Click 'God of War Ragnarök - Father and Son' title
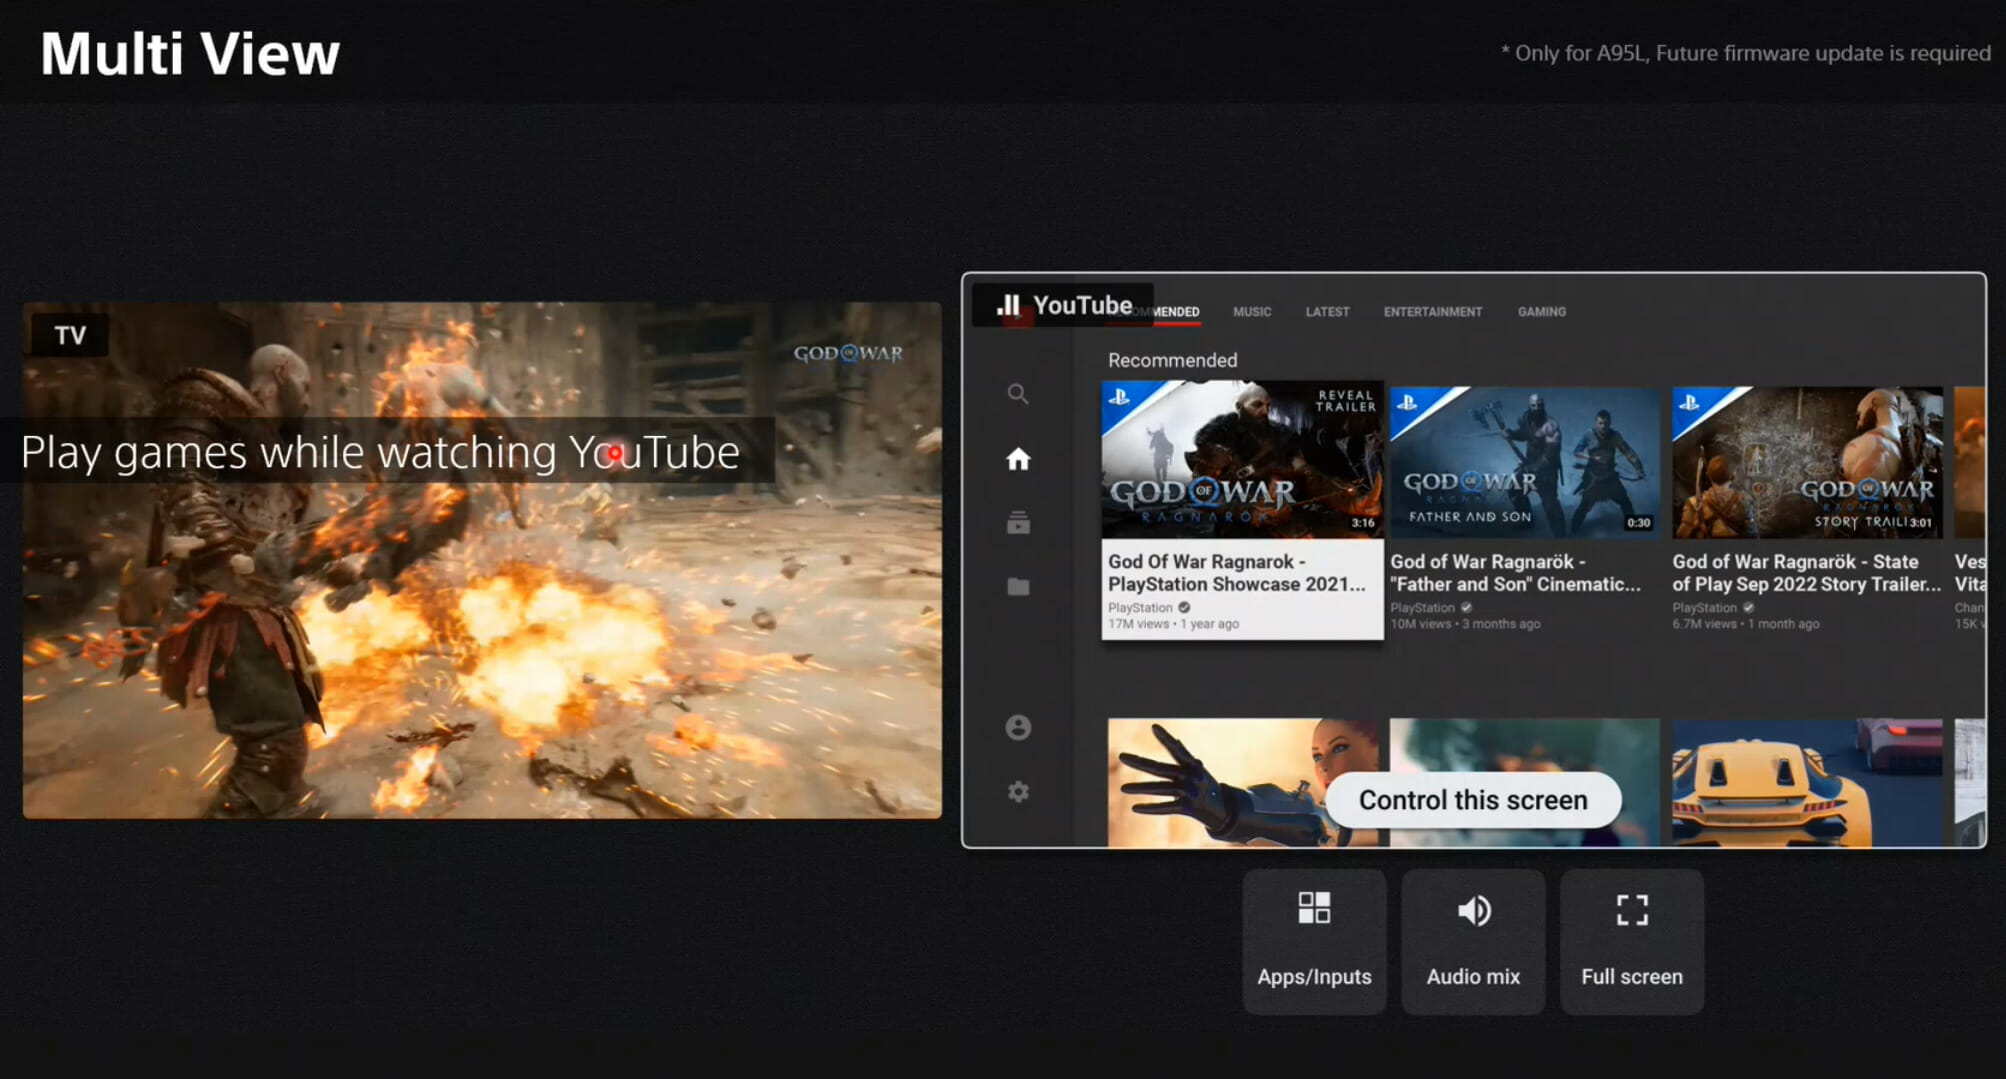Viewport: 2006px width, 1079px height. (x=1515, y=573)
